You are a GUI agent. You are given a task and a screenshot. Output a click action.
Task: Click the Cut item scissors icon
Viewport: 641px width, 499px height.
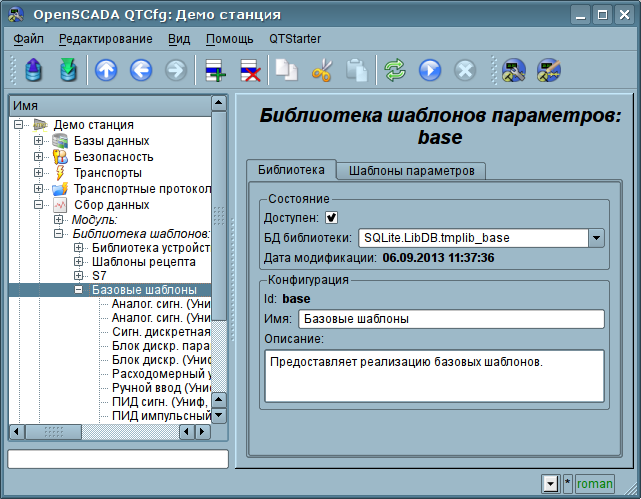click(x=322, y=70)
